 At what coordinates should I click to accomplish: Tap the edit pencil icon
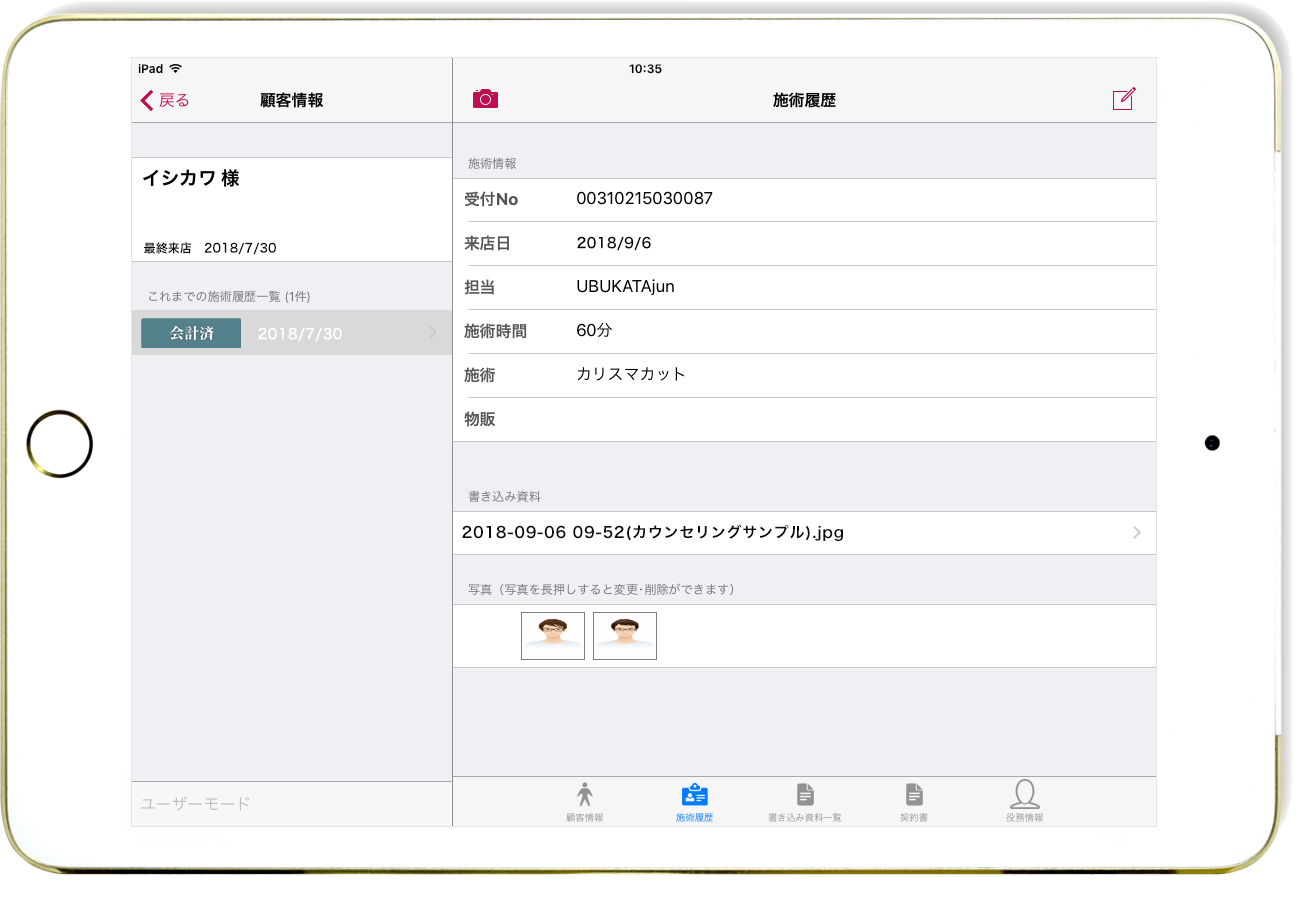(1124, 99)
